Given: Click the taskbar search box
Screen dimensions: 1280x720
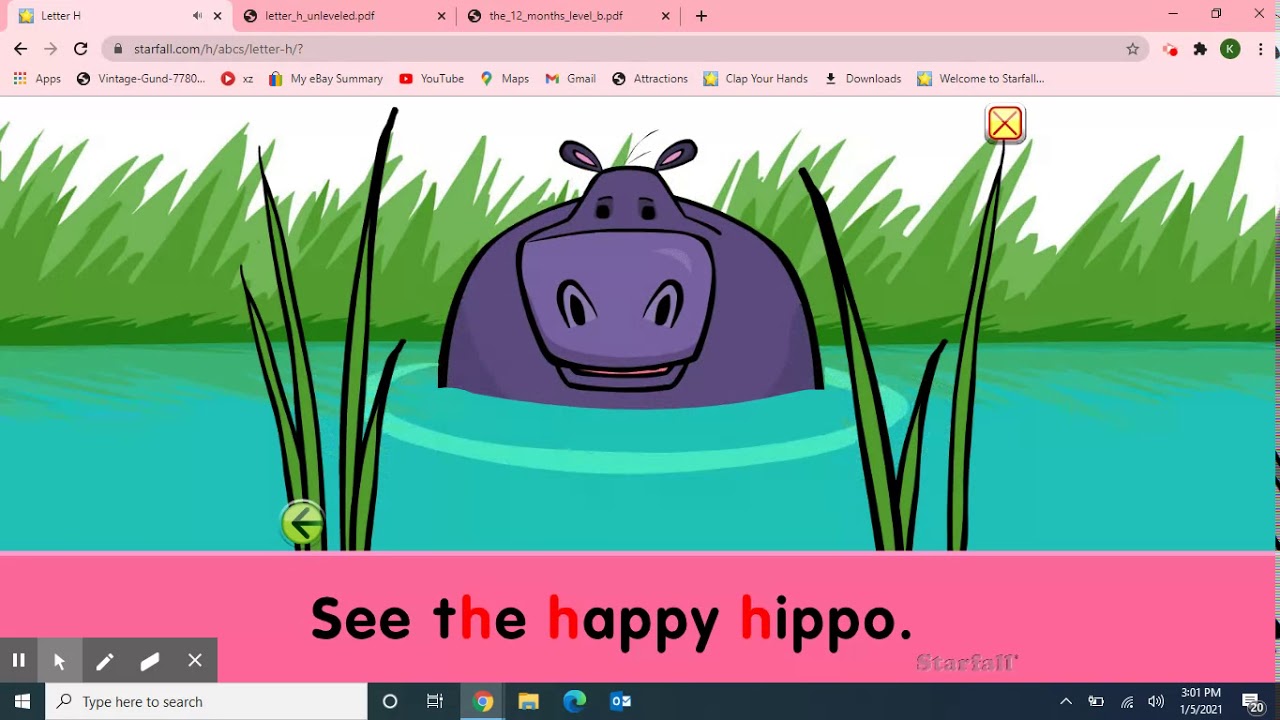Looking at the screenshot, I should tap(207, 701).
